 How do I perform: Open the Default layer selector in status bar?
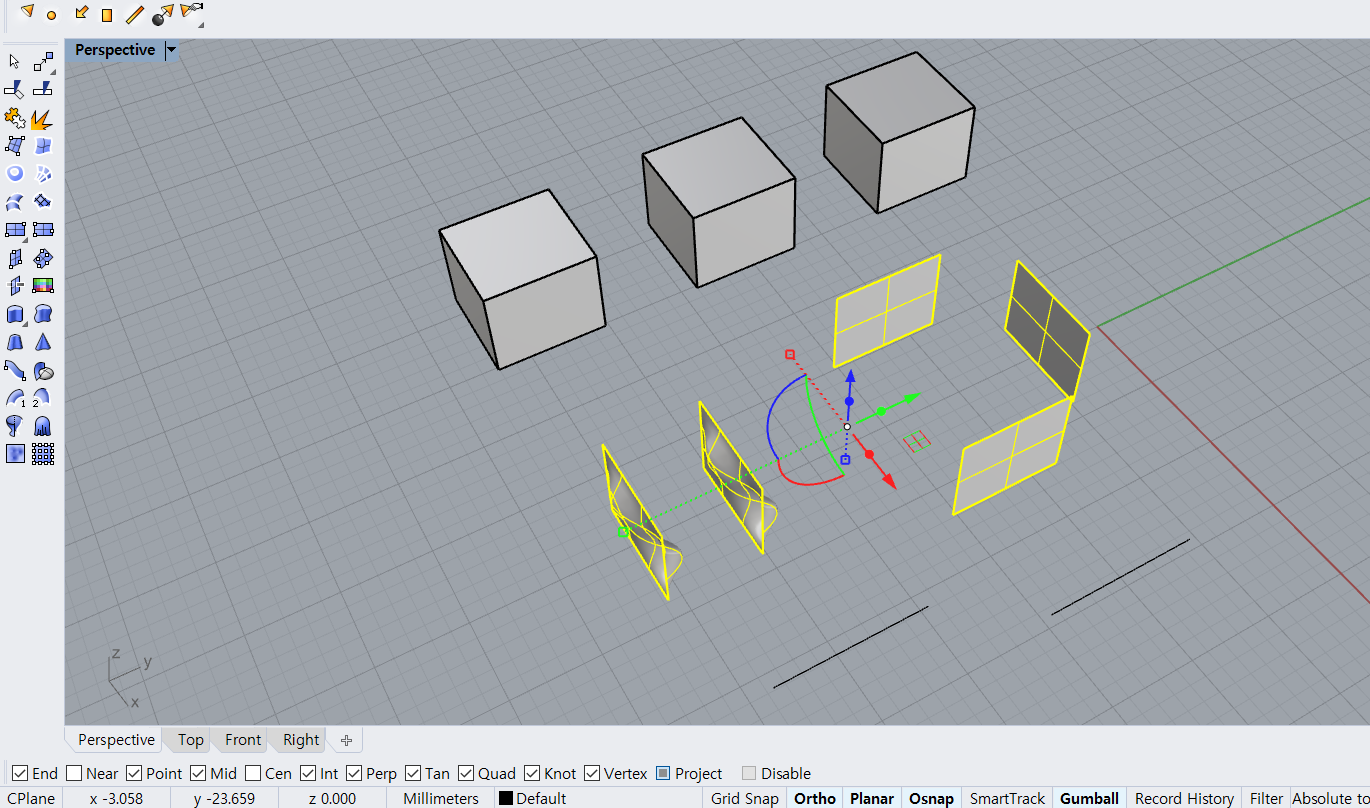(541, 798)
